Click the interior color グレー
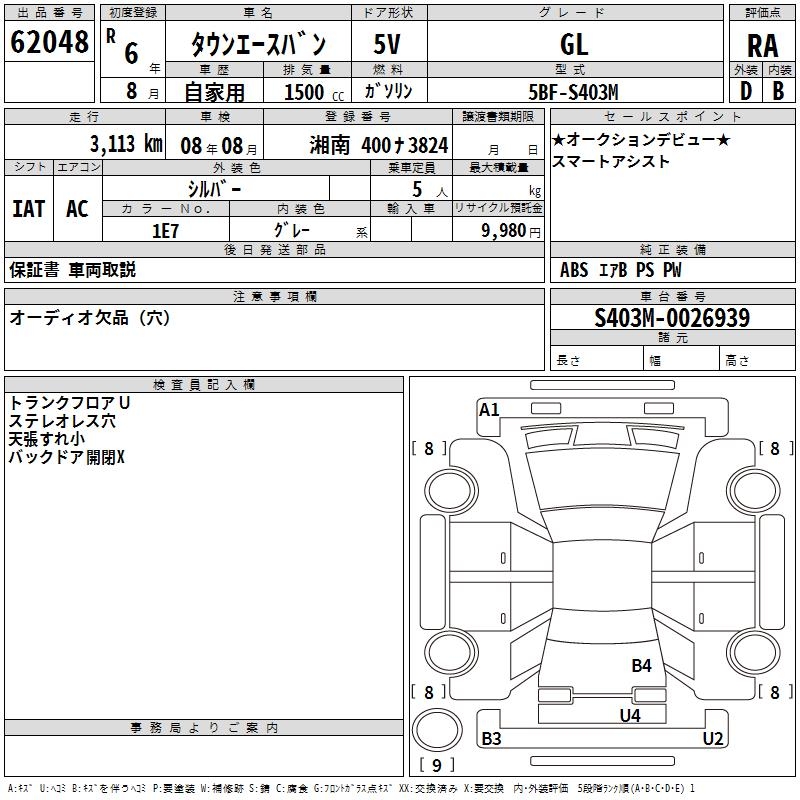The width and height of the screenshot is (800, 800). point(291,231)
